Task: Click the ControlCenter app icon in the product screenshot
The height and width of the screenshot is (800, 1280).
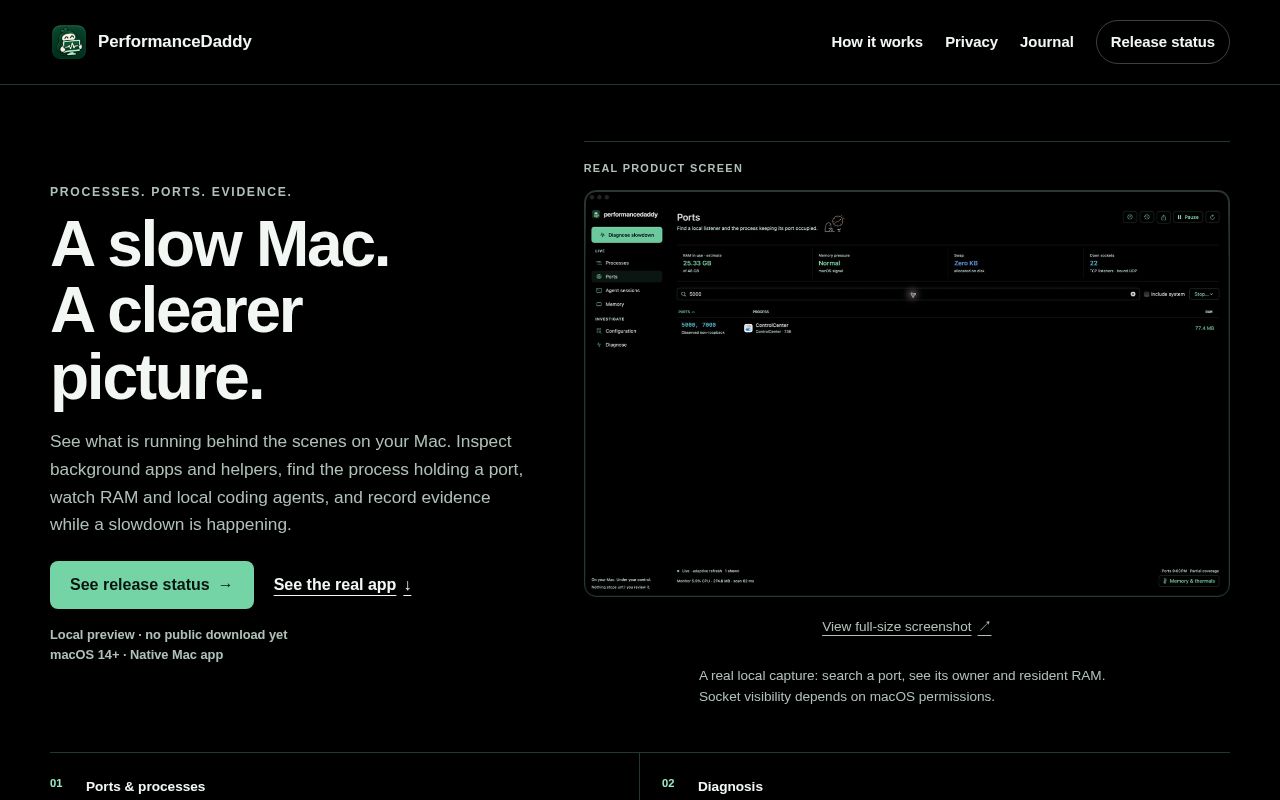Action: pyautogui.click(x=748, y=328)
